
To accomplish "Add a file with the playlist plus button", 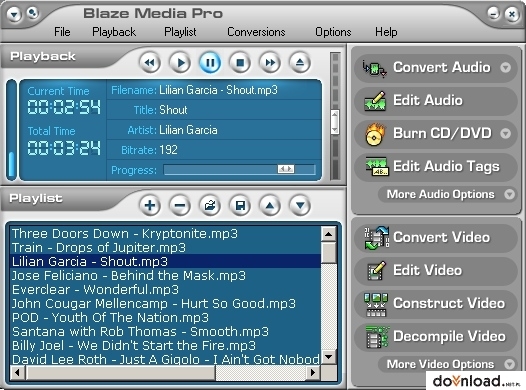I will click(150, 205).
